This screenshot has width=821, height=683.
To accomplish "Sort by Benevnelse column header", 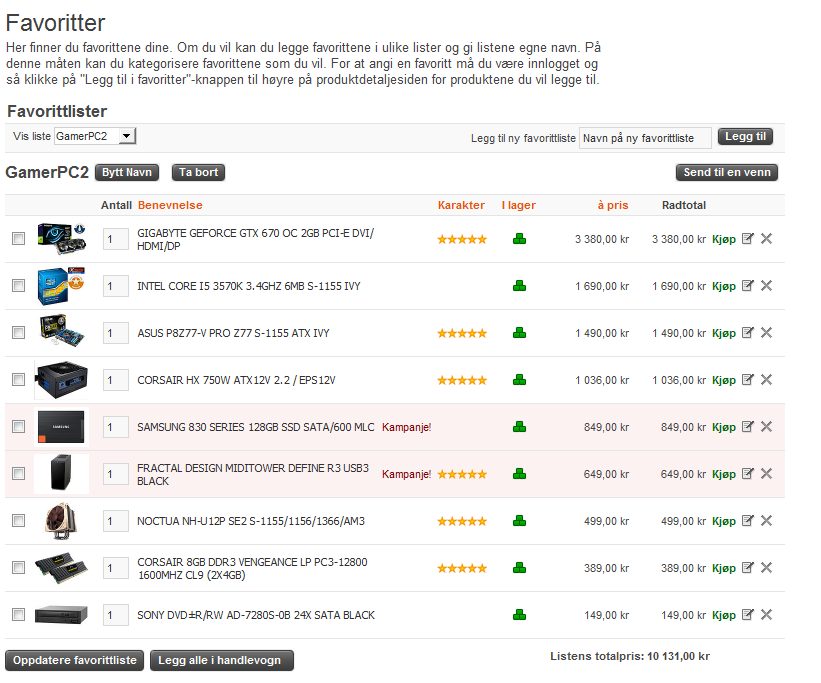I will [170, 205].
